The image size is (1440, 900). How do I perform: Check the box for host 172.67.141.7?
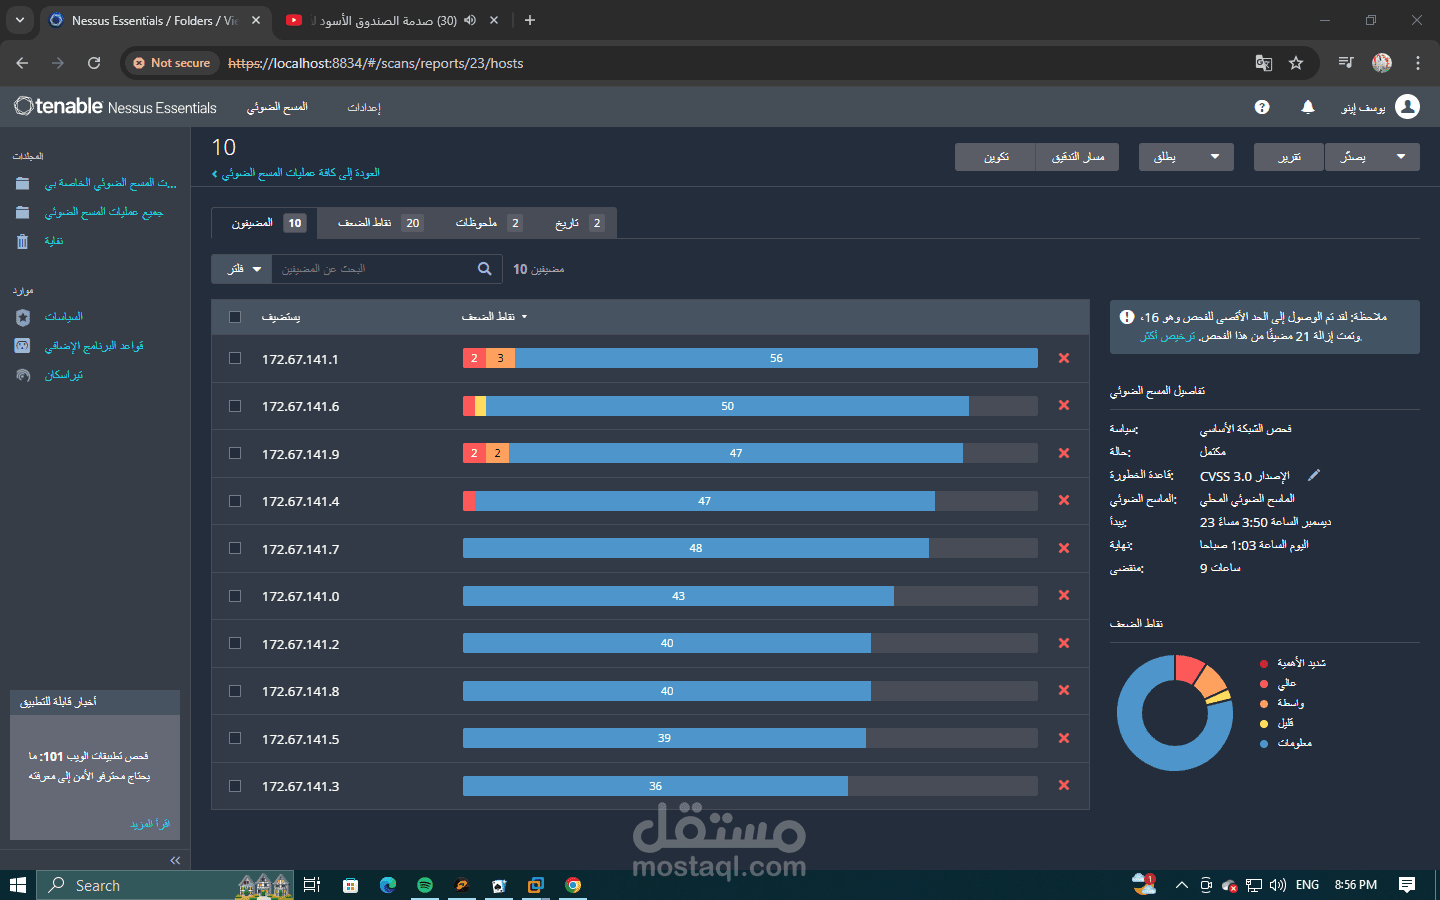pos(235,548)
